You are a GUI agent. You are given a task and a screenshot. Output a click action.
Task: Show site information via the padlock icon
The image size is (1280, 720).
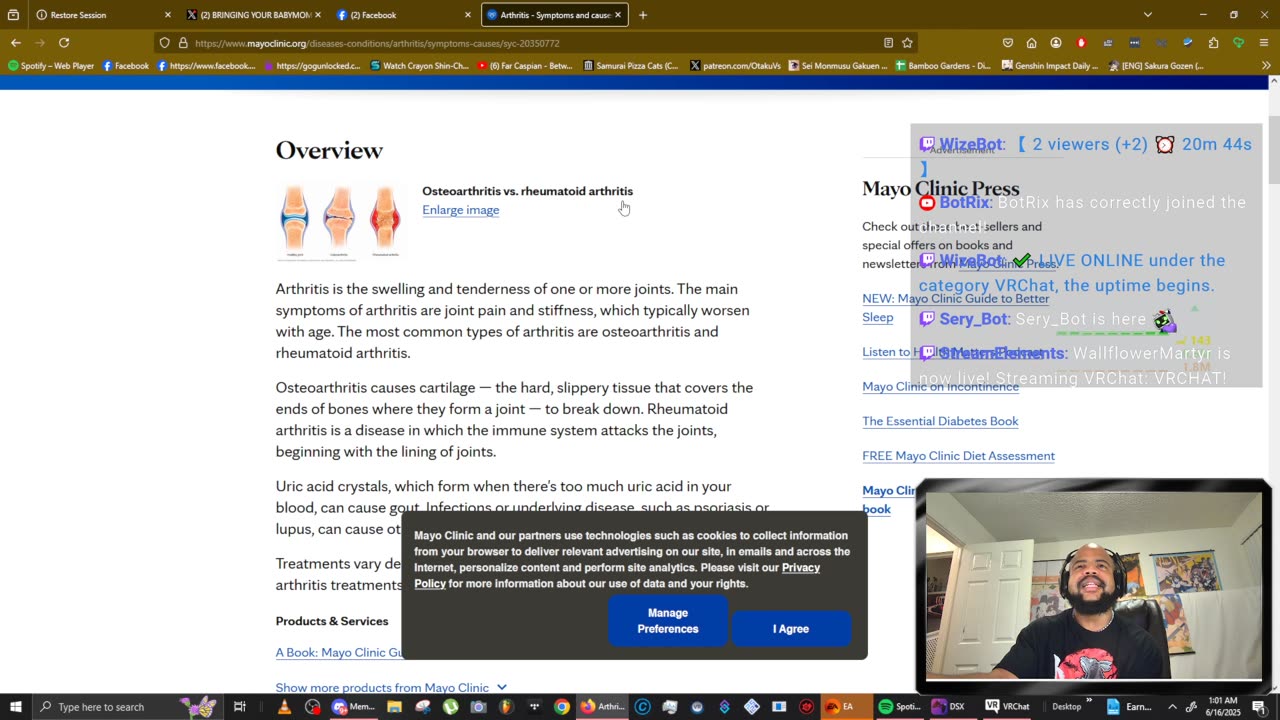coord(183,43)
